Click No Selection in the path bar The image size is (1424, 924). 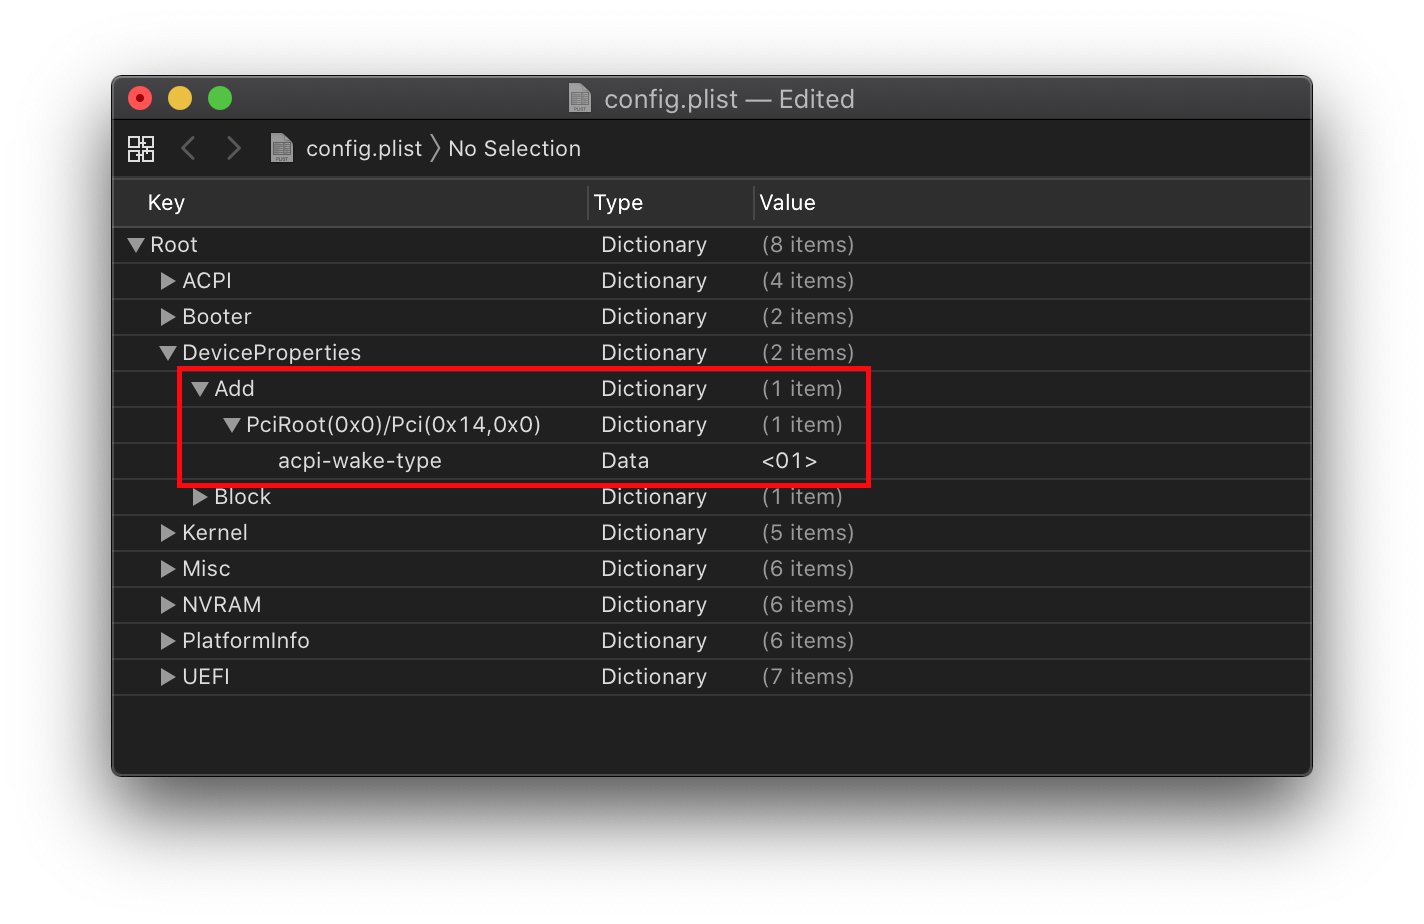pyautogui.click(x=514, y=149)
